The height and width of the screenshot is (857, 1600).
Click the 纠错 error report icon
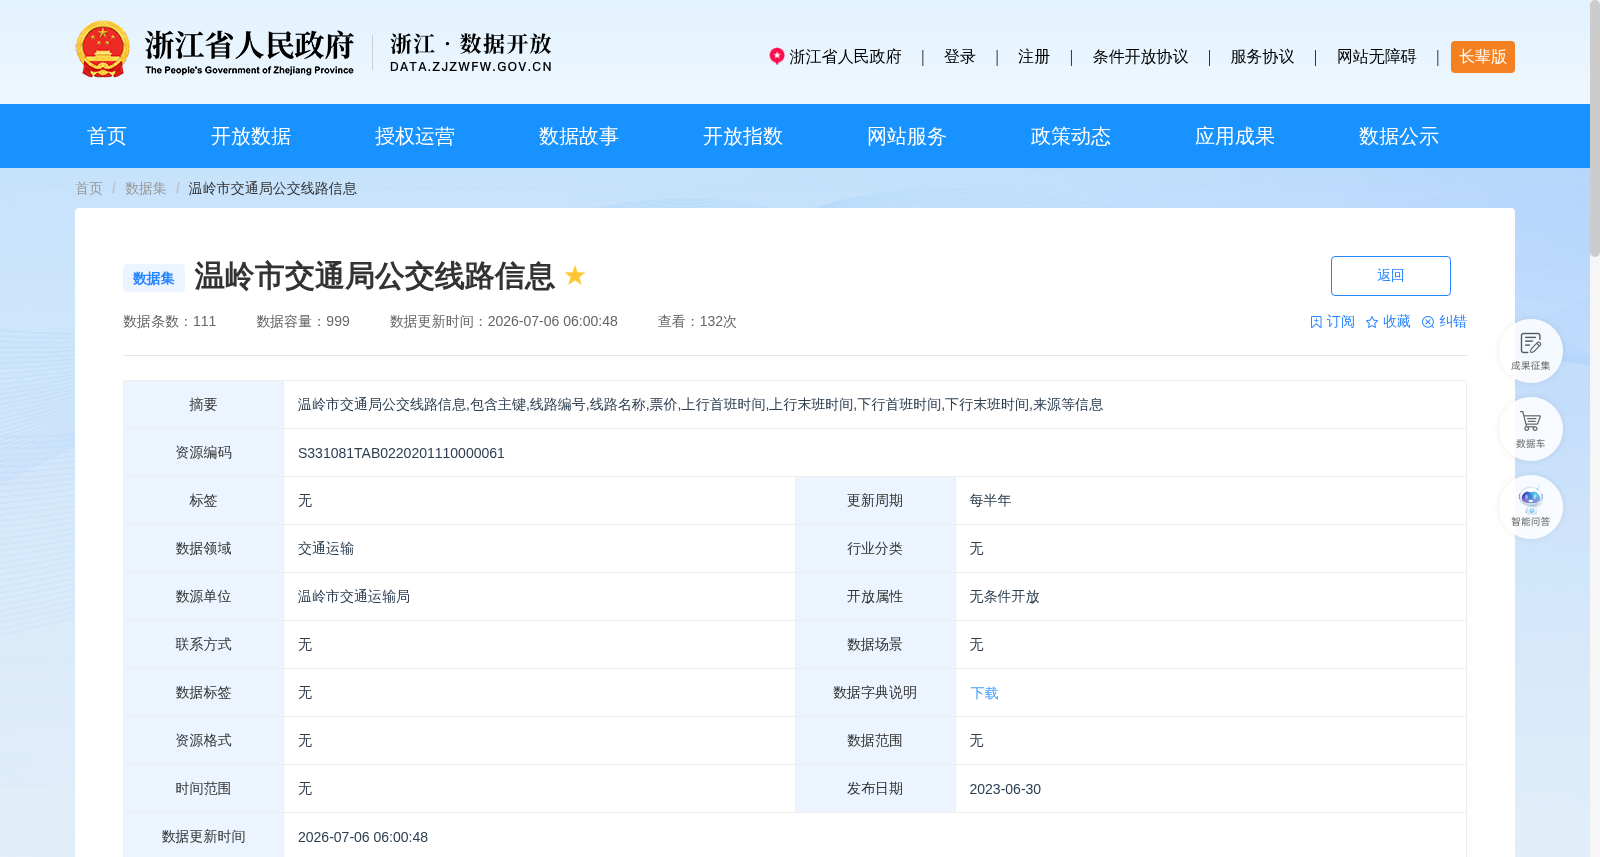[x=1428, y=322]
